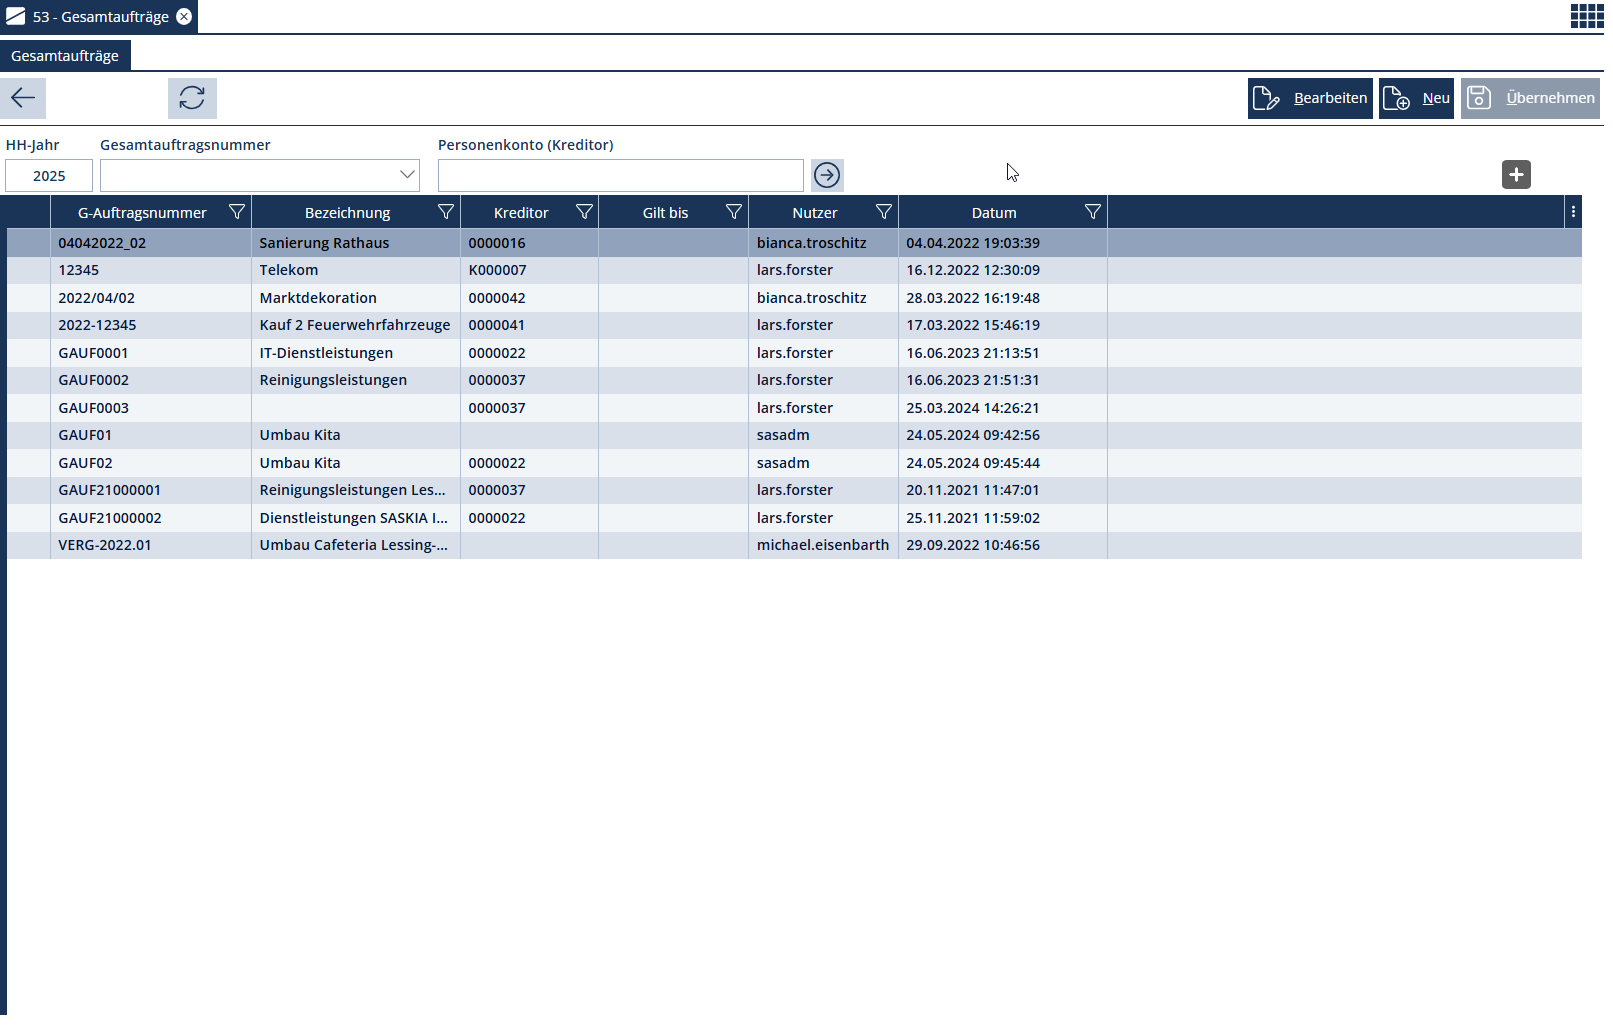
Task: Click the Übernehmen button
Action: [x=1530, y=98]
